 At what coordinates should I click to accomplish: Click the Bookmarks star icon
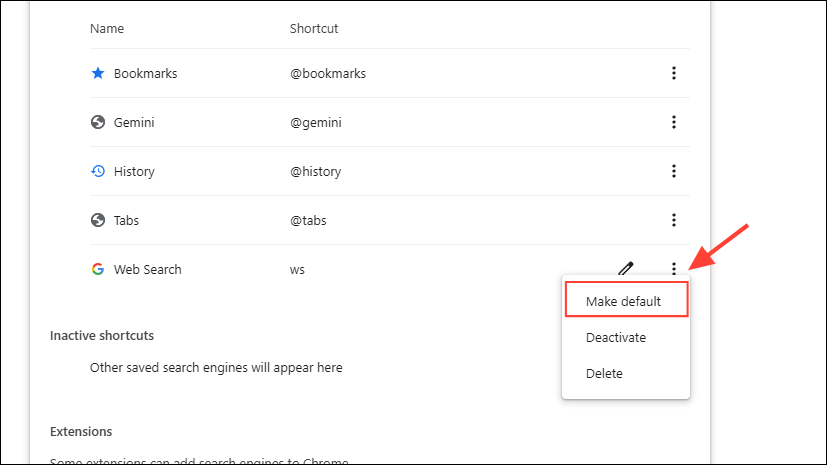pos(98,73)
